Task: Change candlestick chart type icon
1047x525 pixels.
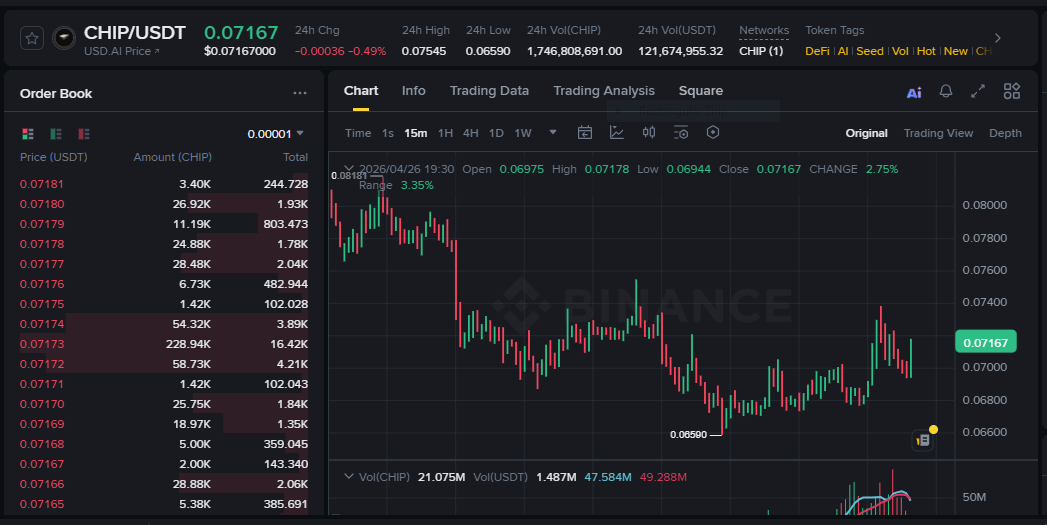Action: [648, 132]
